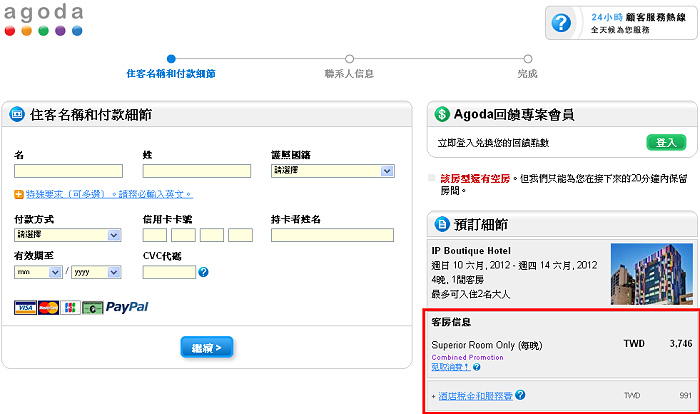Click the PayPal logo
The image size is (700, 414).
tap(127, 307)
